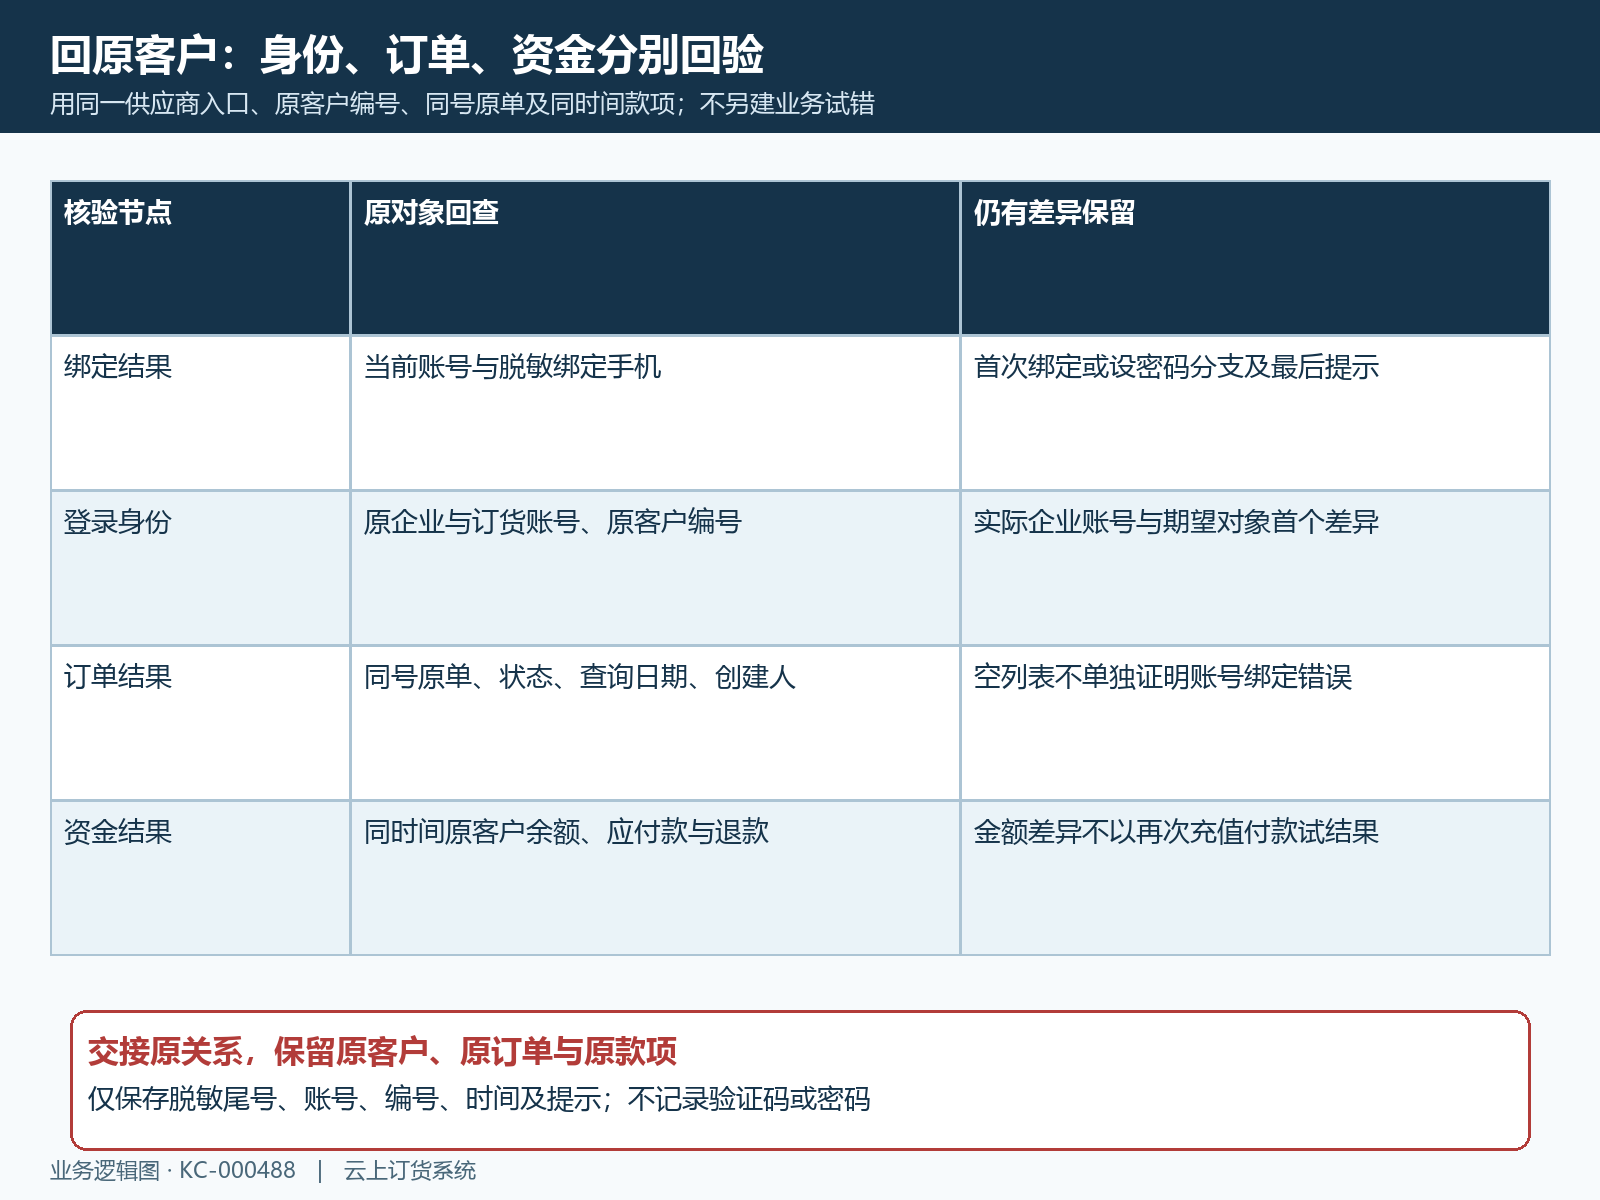
Task: Click the cell "金额差异不以再次充值付款试结果"
Action: (x=1255, y=878)
